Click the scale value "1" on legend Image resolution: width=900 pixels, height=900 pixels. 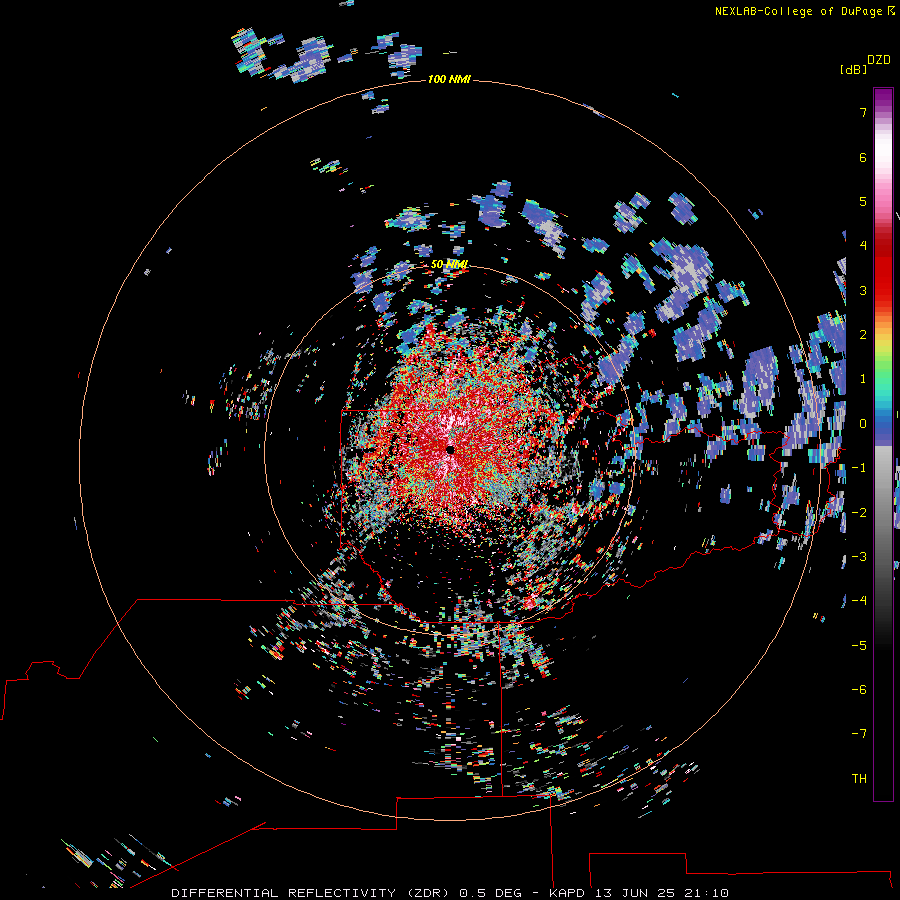pyautogui.click(x=863, y=379)
